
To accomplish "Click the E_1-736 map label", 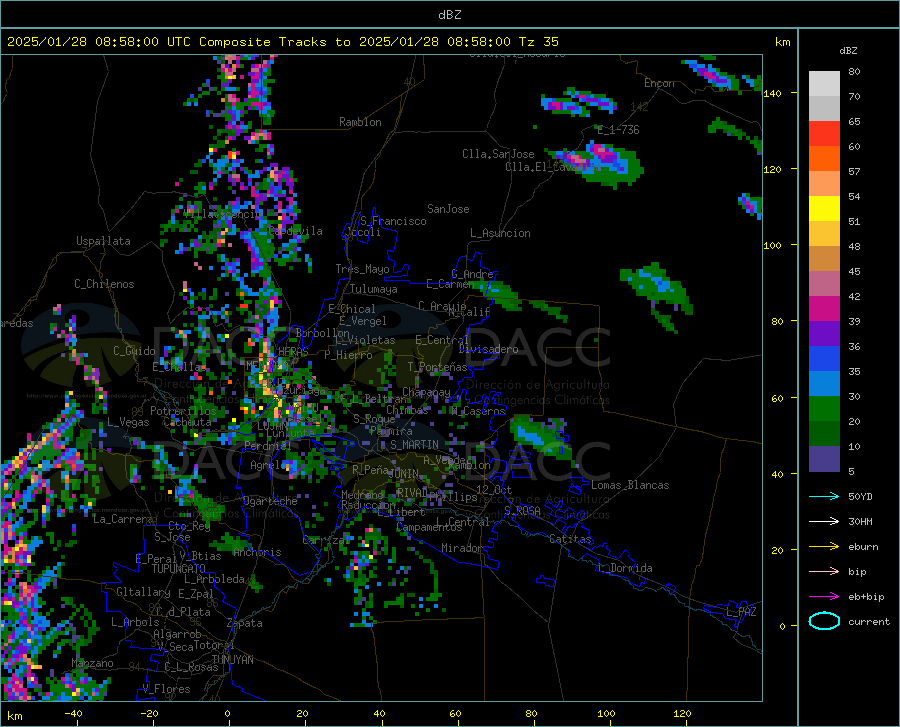I will click(x=618, y=130).
